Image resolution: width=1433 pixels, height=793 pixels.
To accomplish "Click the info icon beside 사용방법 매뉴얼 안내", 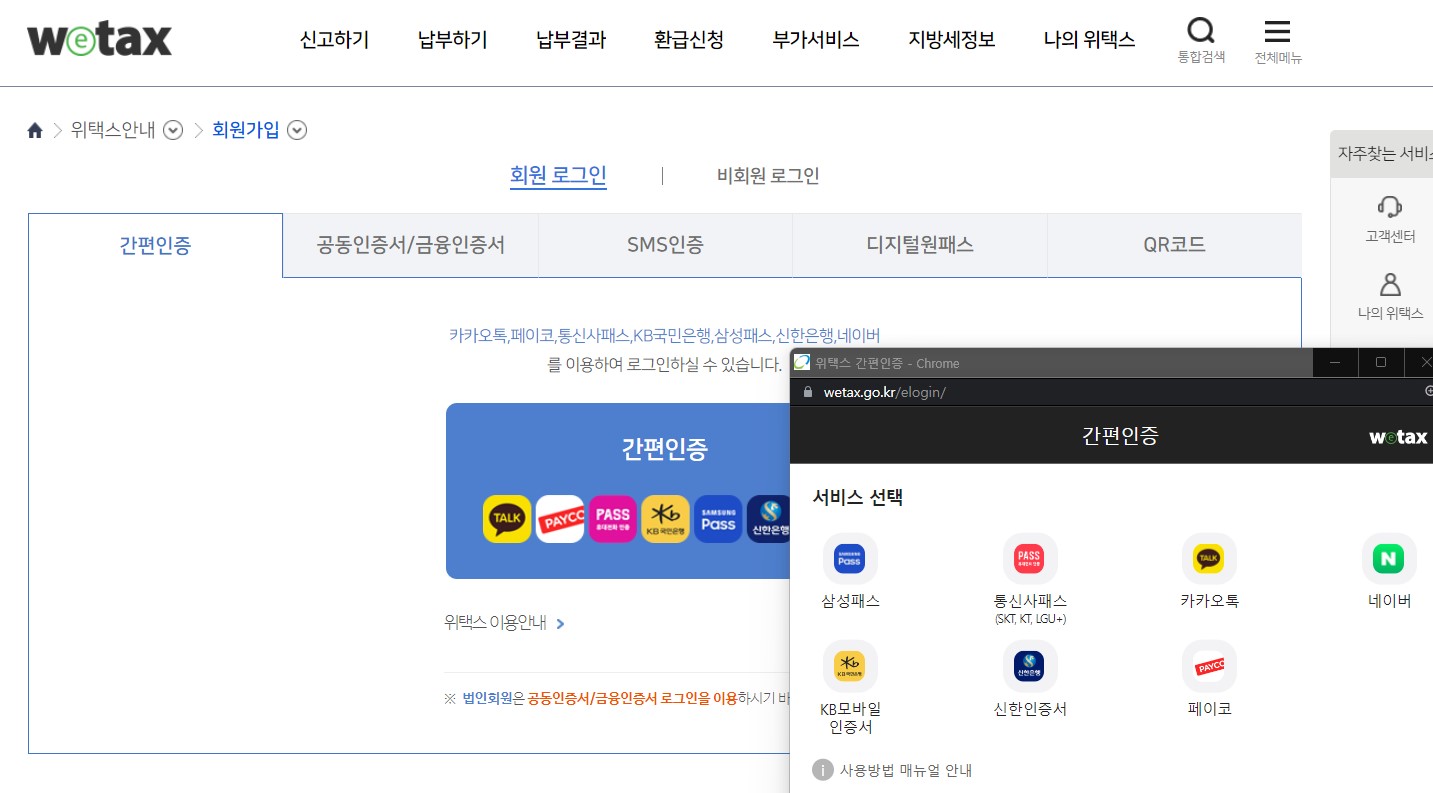I will pyautogui.click(x=822, y=770).
